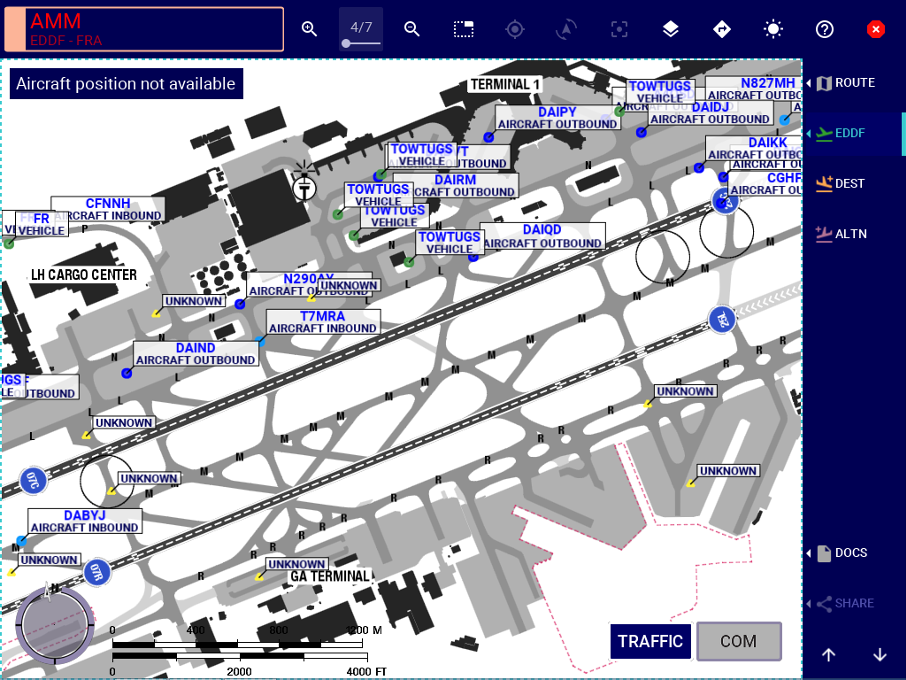Click the compass rose at map corner
Viewport: 906px width, 680px height.
55,625
